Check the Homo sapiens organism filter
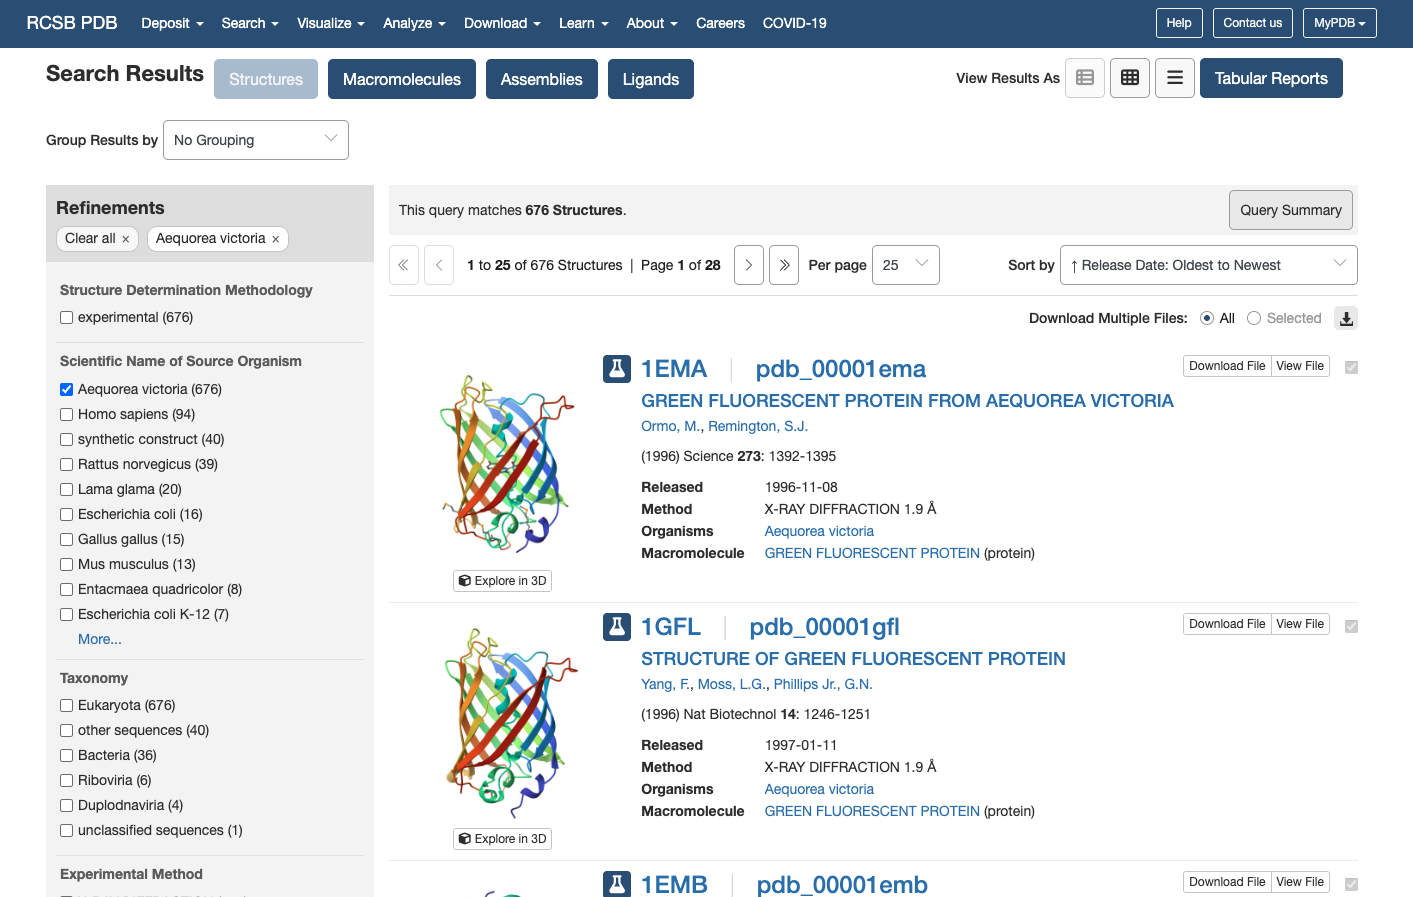This screenshot has height=897, width=1413. tap(66, 414)
